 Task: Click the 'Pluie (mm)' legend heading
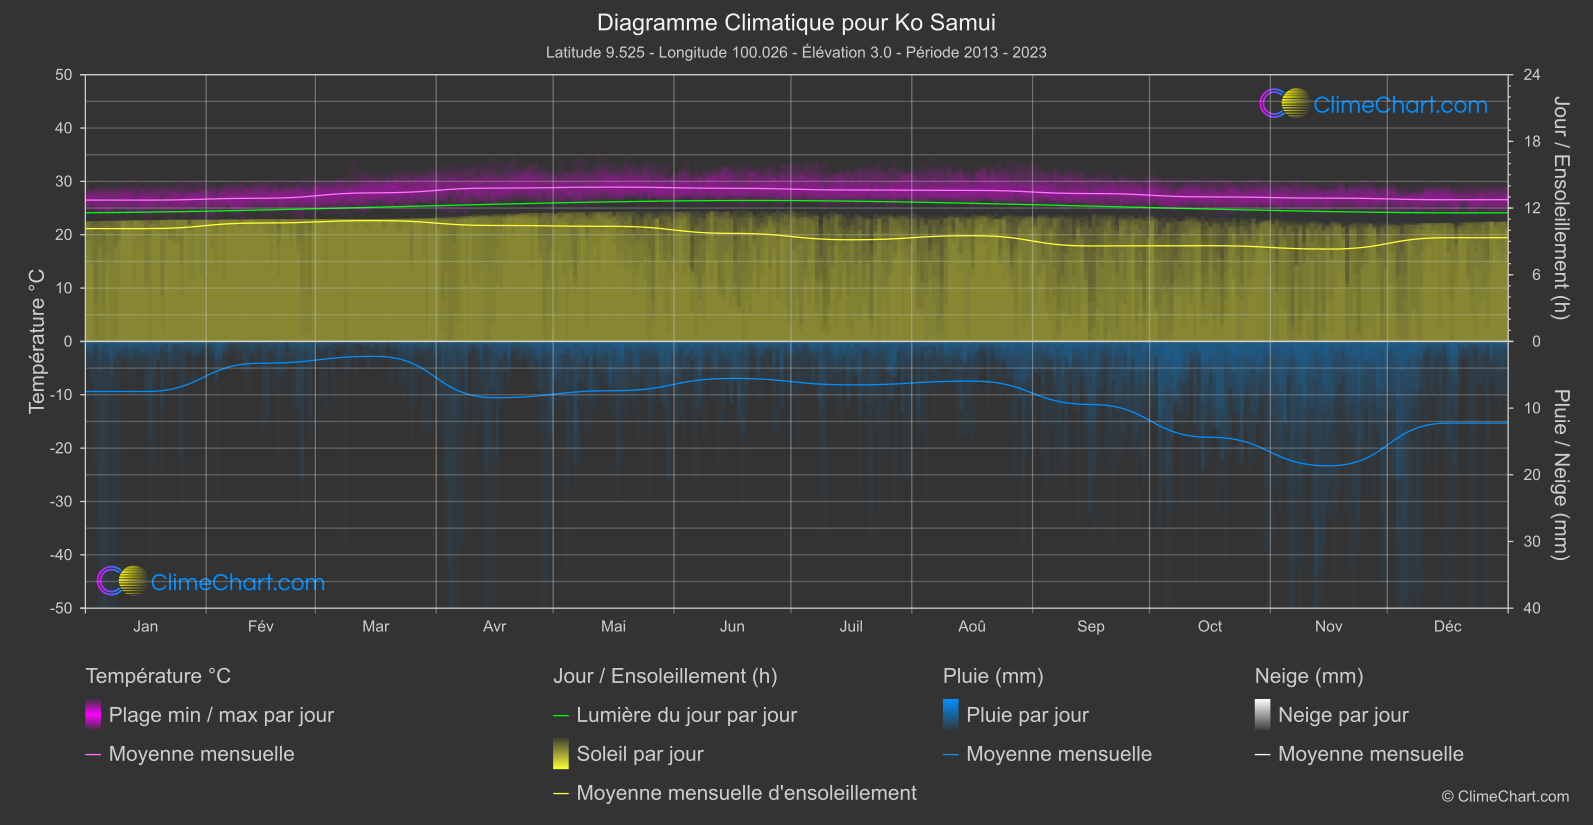click(993, 676)
